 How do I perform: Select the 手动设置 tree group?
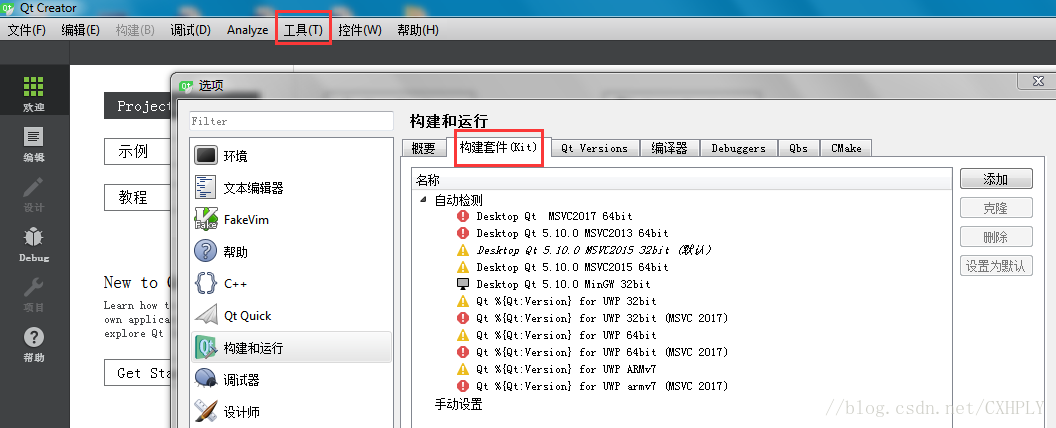tap(459, 404)
